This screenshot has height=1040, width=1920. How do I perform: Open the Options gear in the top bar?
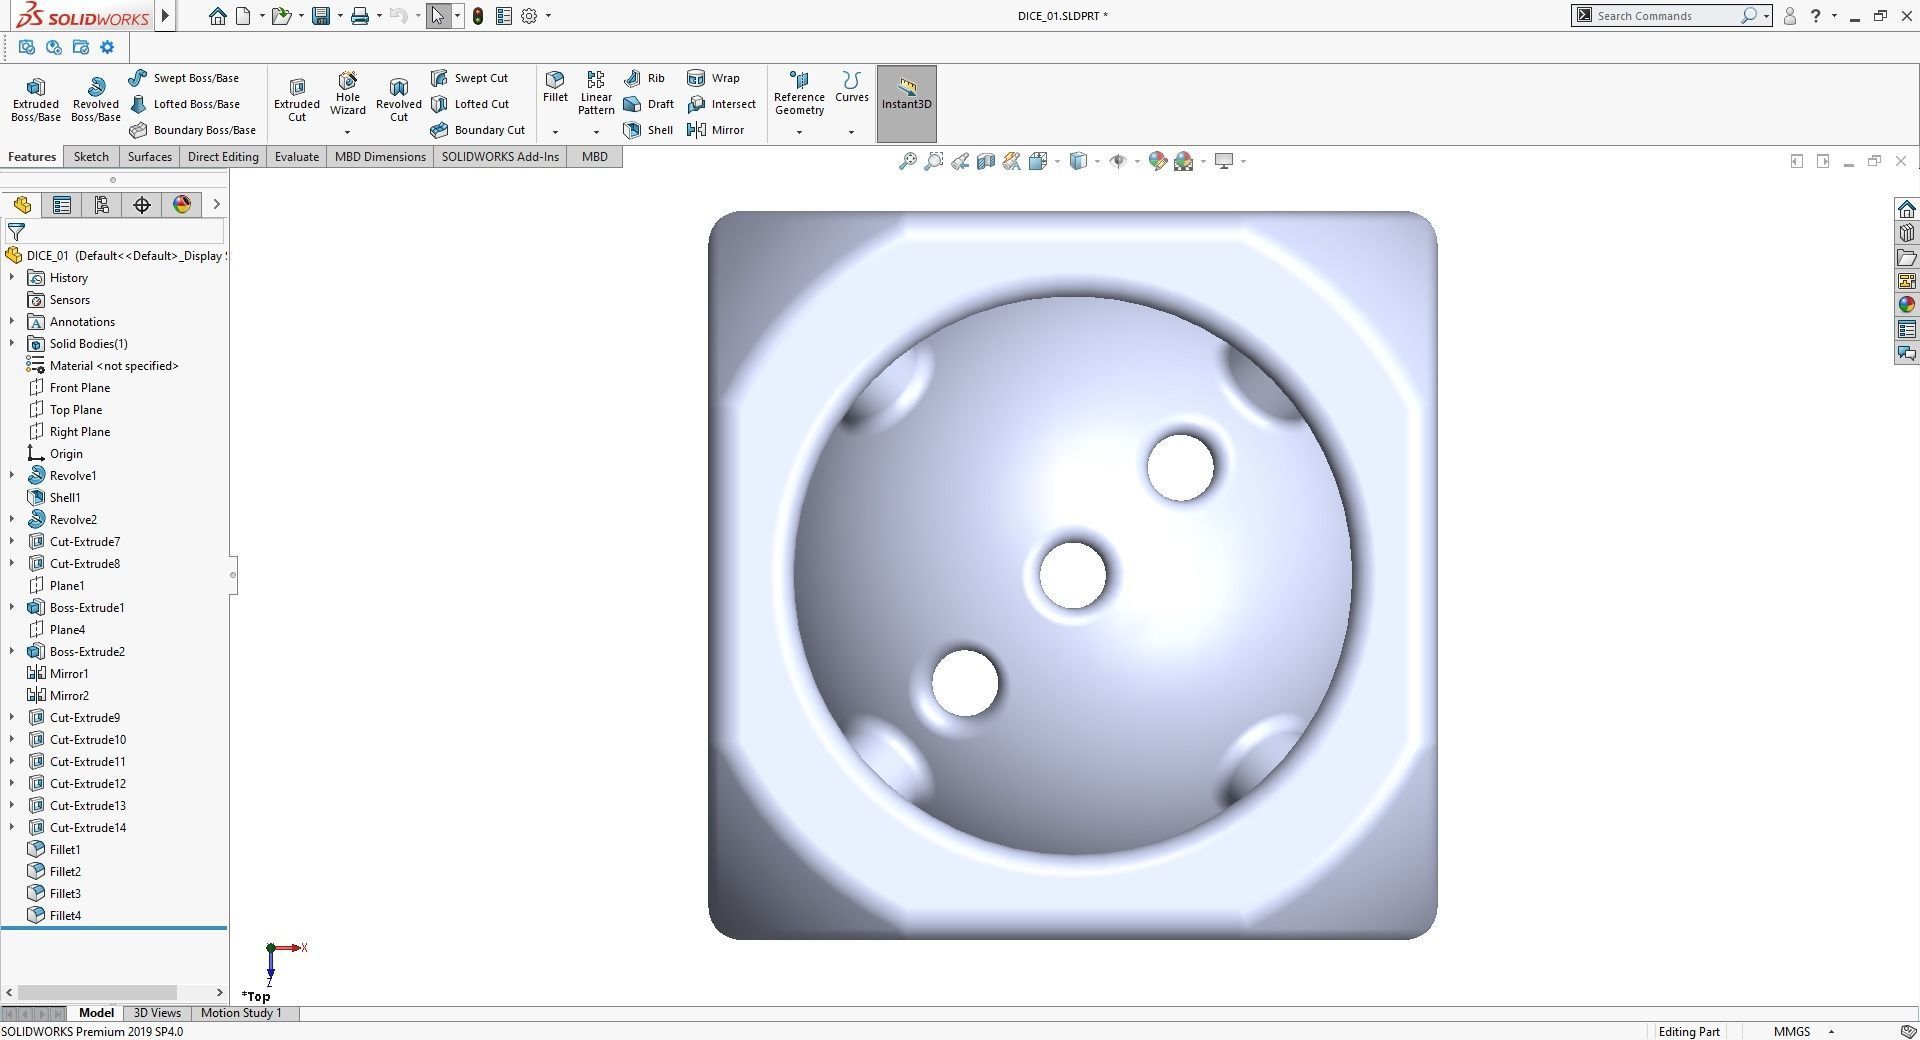click(x=529, y=16)
